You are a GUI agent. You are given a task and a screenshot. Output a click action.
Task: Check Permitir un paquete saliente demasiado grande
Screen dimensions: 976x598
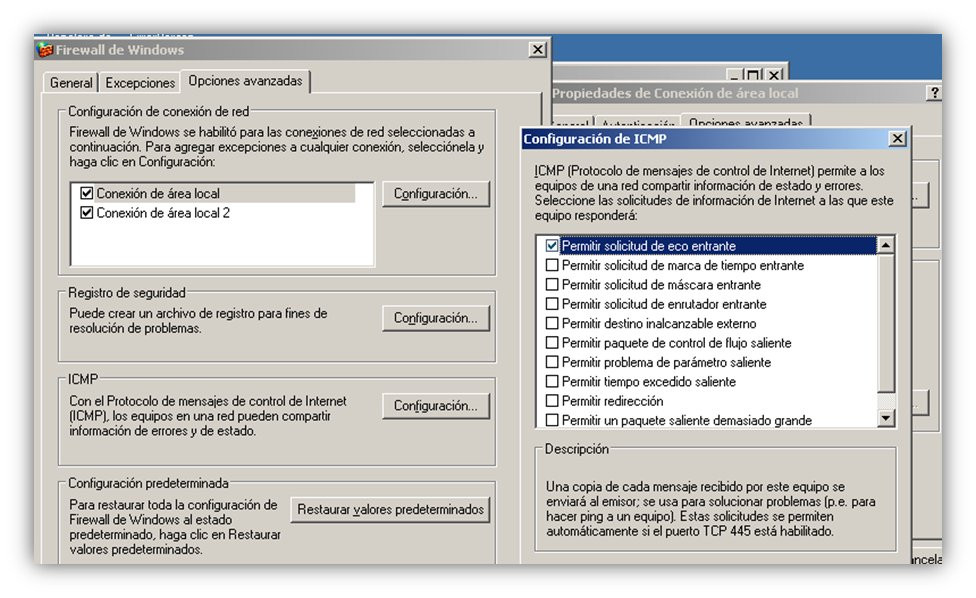click(x=551, y=420)
